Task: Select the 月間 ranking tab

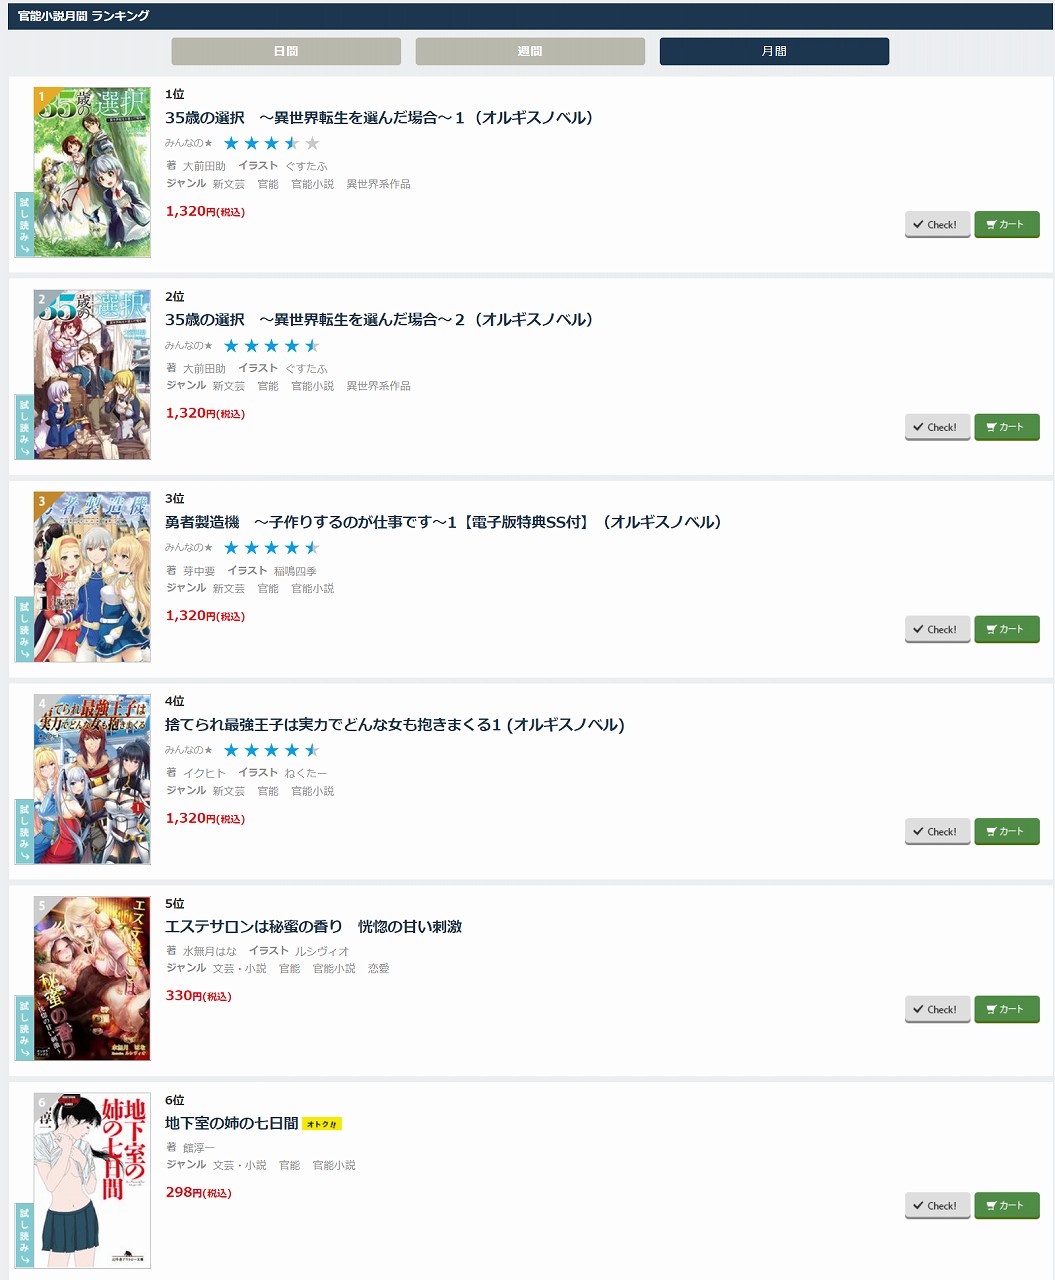Action: (774, 51)
